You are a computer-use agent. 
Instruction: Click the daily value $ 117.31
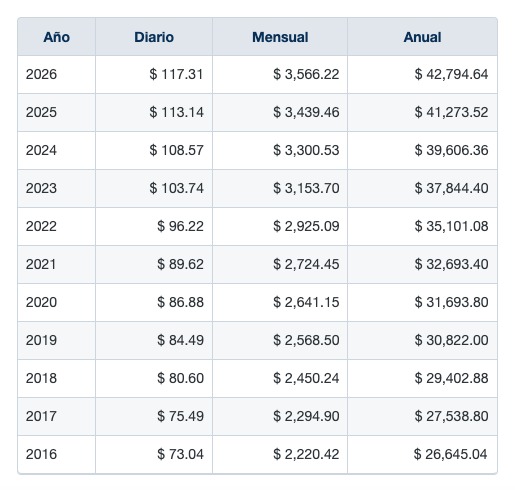(176, 74)
